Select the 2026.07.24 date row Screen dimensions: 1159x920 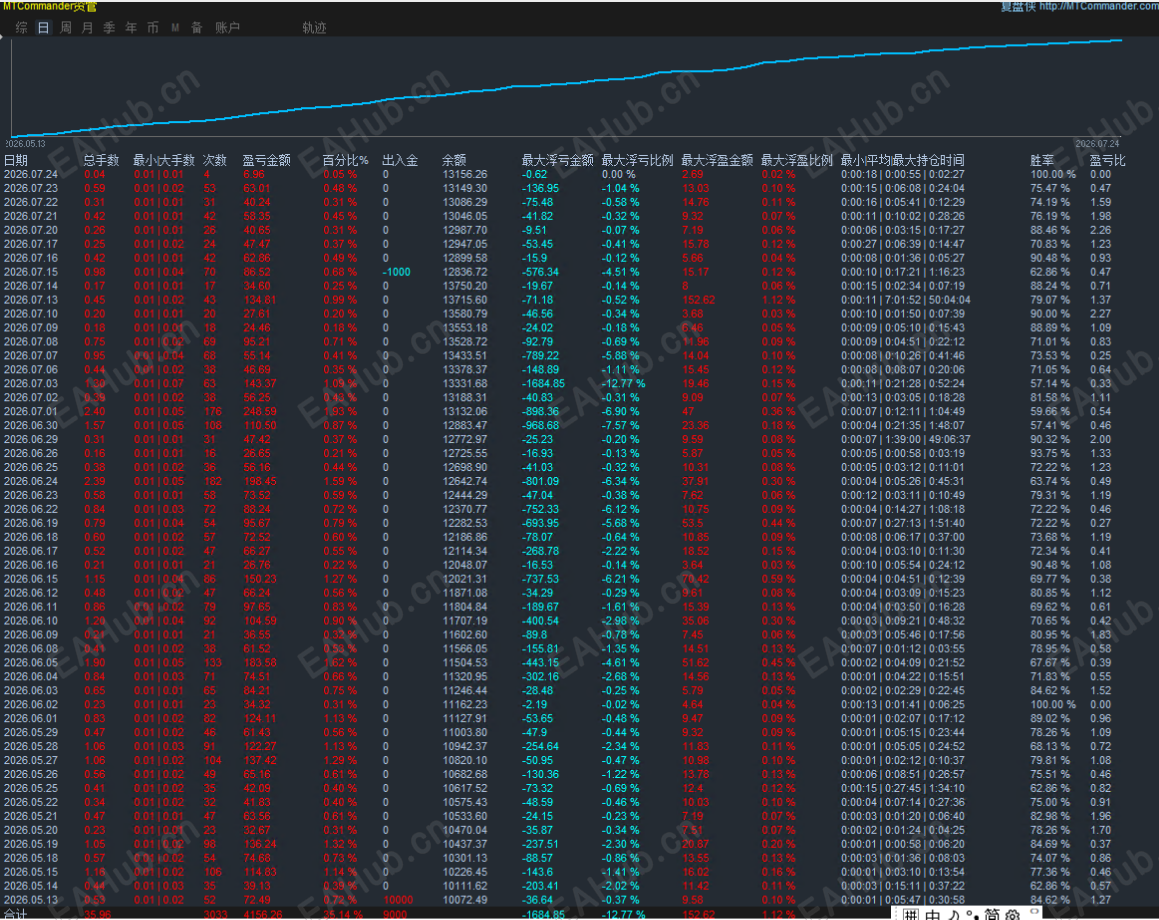pos(30,174)
